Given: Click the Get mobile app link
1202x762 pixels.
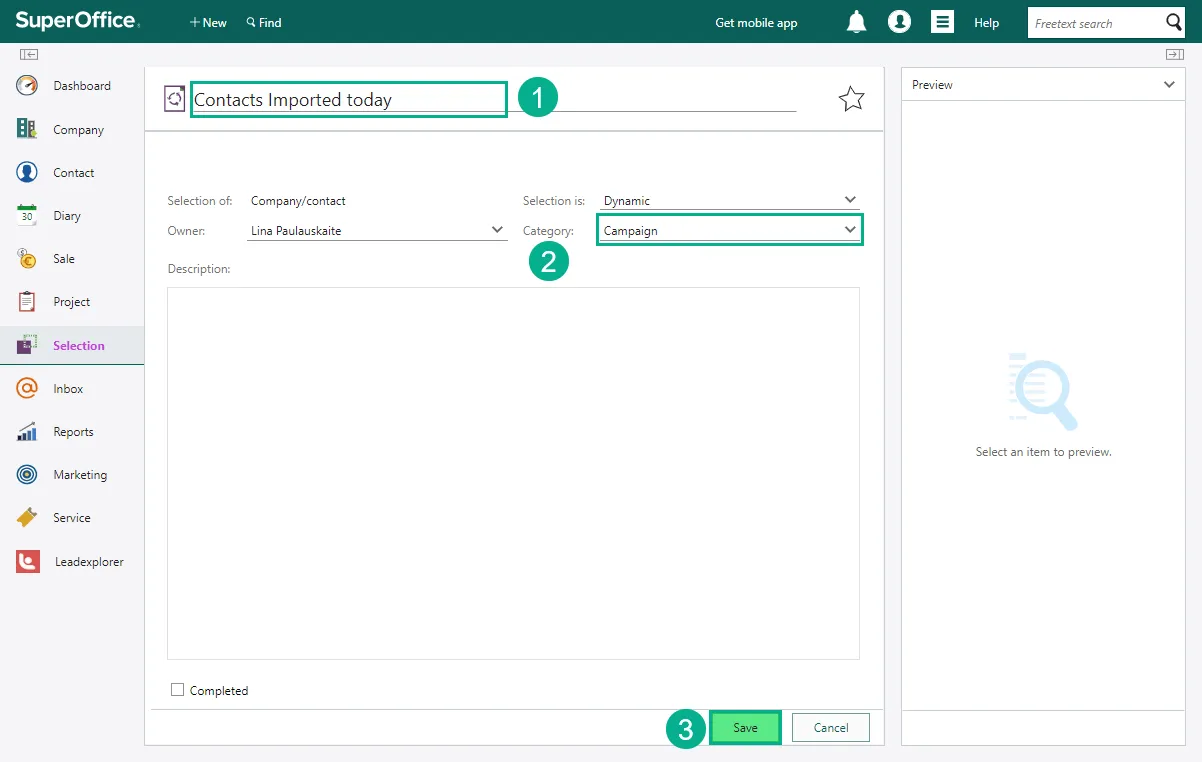Looking at the screenshot, I should (756, 23).
